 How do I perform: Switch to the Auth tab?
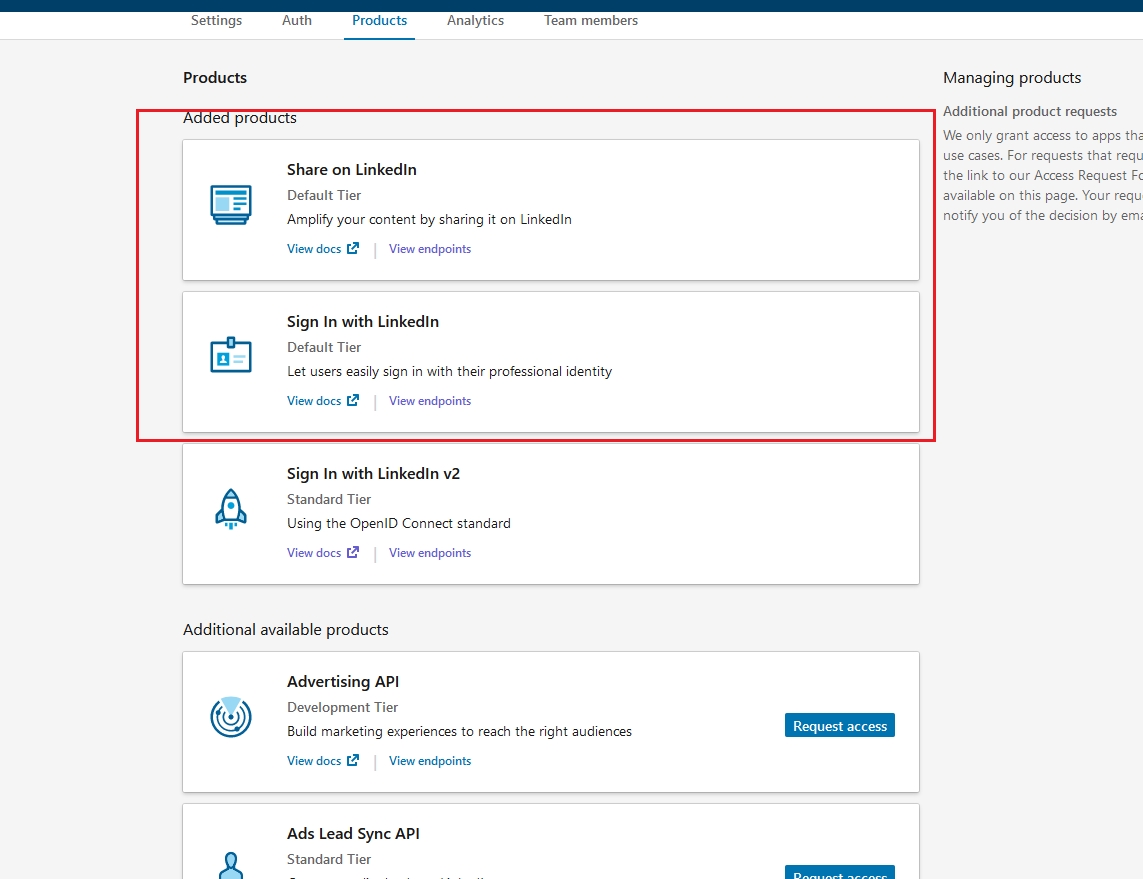[297, 20]
